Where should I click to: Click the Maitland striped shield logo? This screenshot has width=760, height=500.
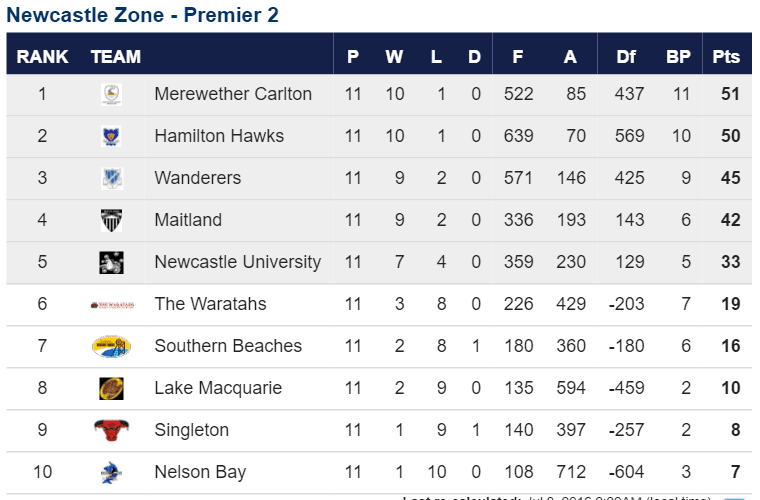coord(111,220)
